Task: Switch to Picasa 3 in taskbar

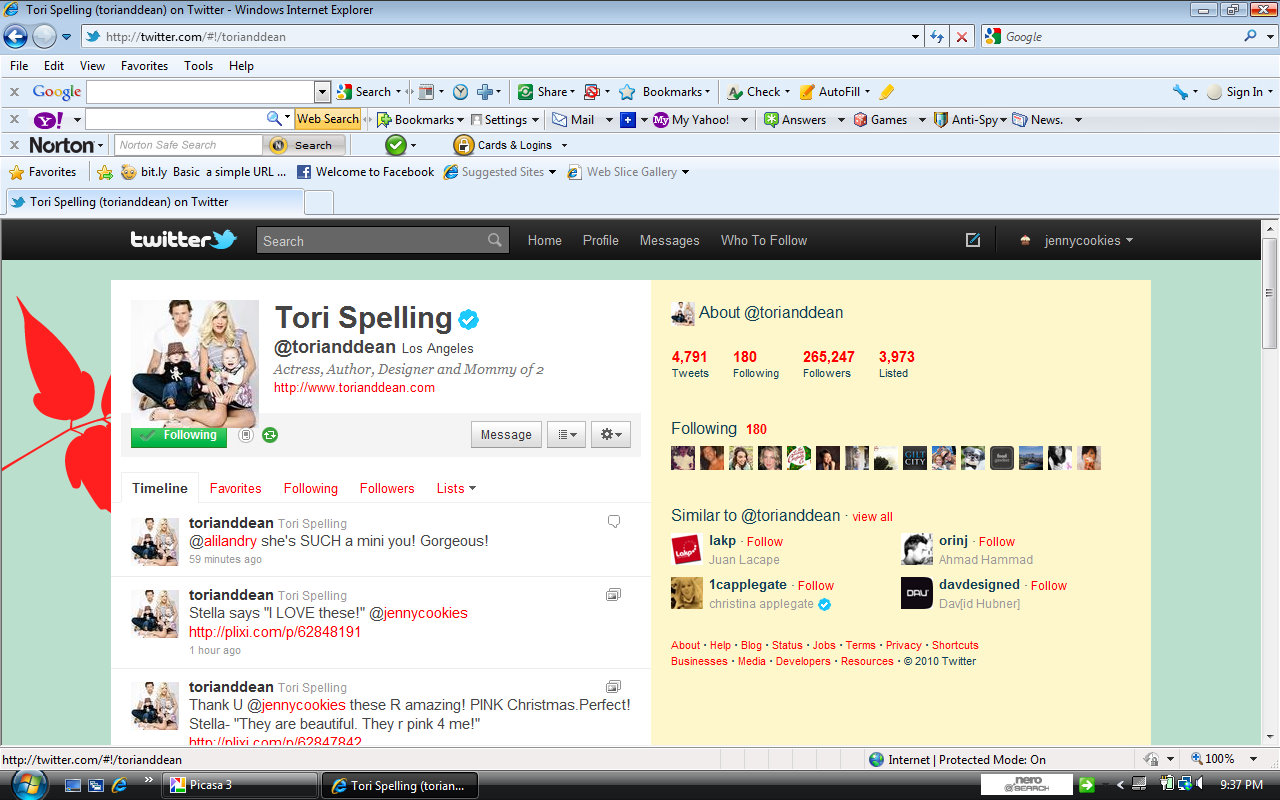Action: [x=240, y=785]
